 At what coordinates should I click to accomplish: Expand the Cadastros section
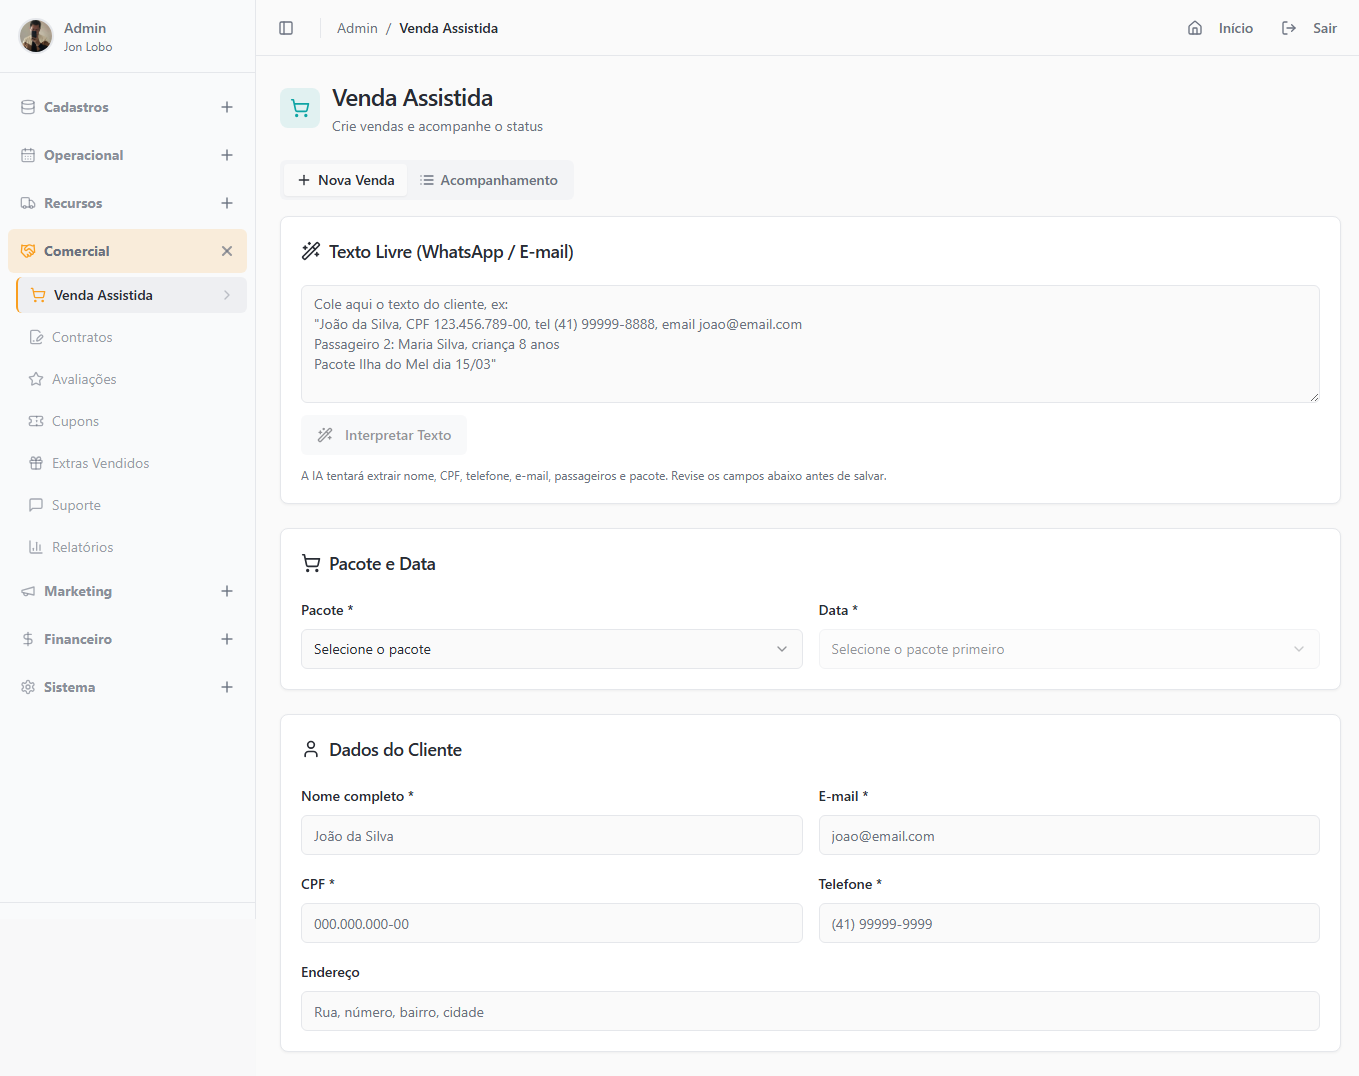(x=227, y=107)
